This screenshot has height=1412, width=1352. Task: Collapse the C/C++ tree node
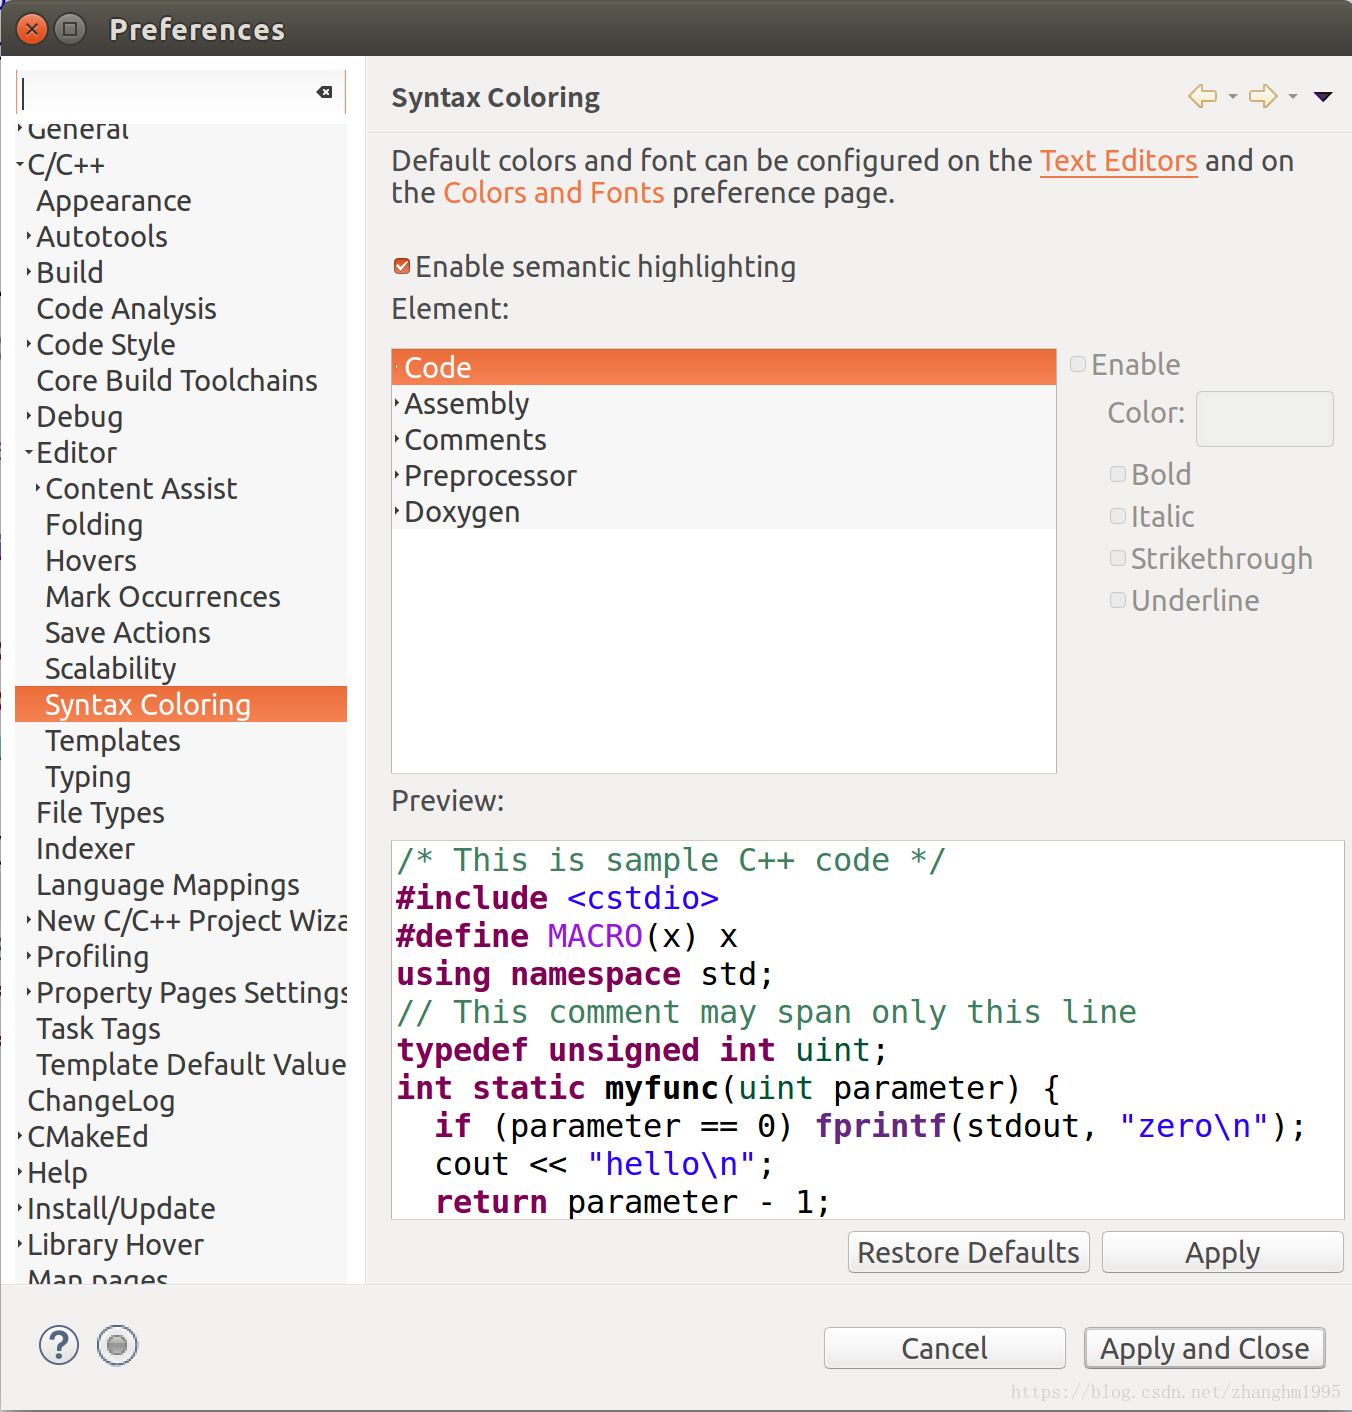click(x=20, y=164)
